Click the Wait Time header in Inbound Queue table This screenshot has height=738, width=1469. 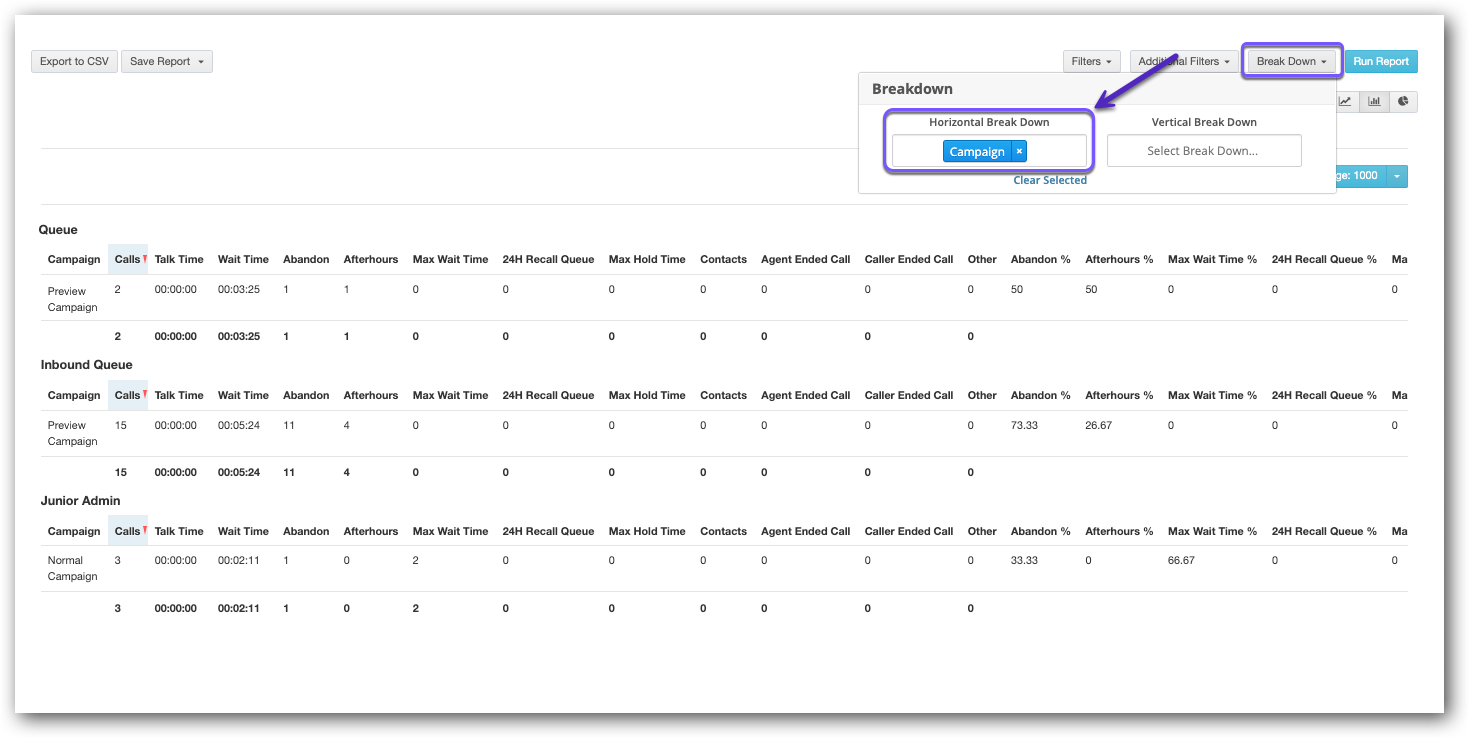pos(243,394)
